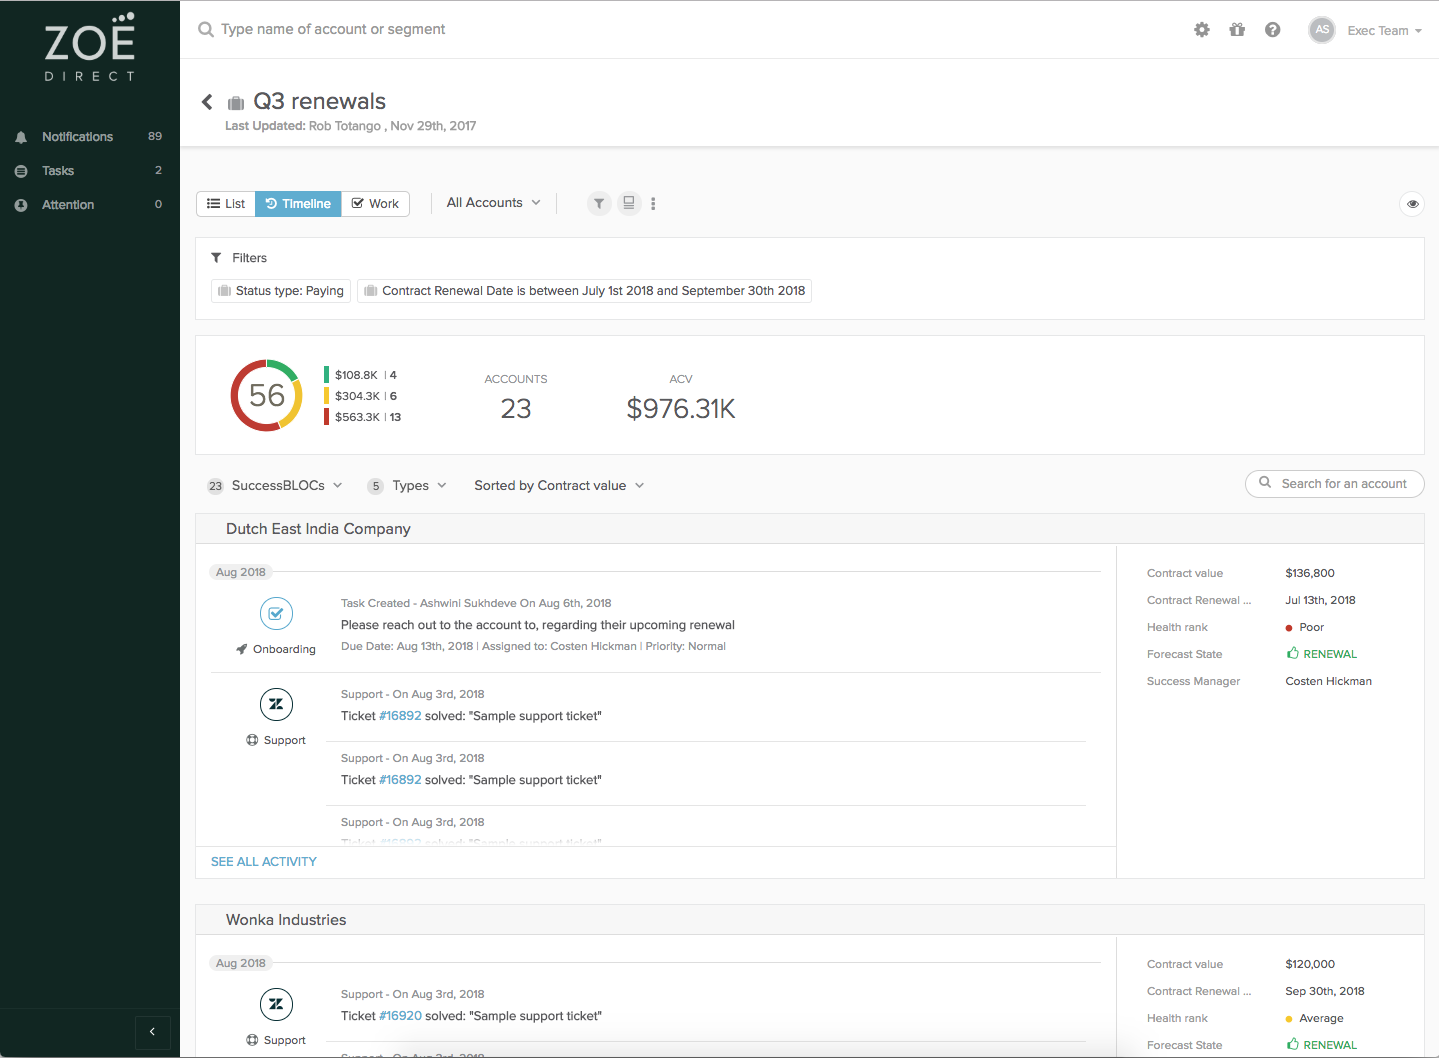Switch to the Work view tab
Viewport: 1439px width, 1058px height.
pos(375,204)
